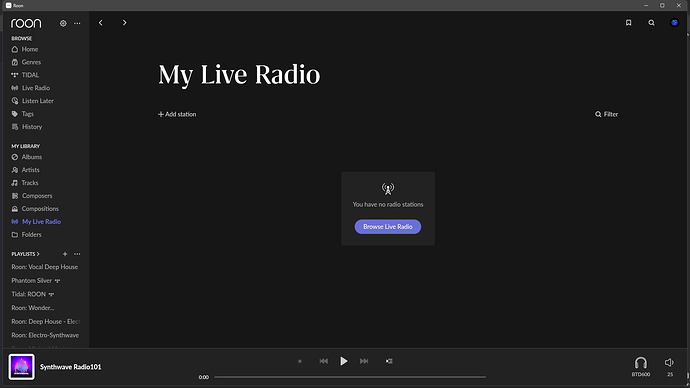Click the 0:00 elapsed time readout
The image size is (690, 388).
(204, 377)
